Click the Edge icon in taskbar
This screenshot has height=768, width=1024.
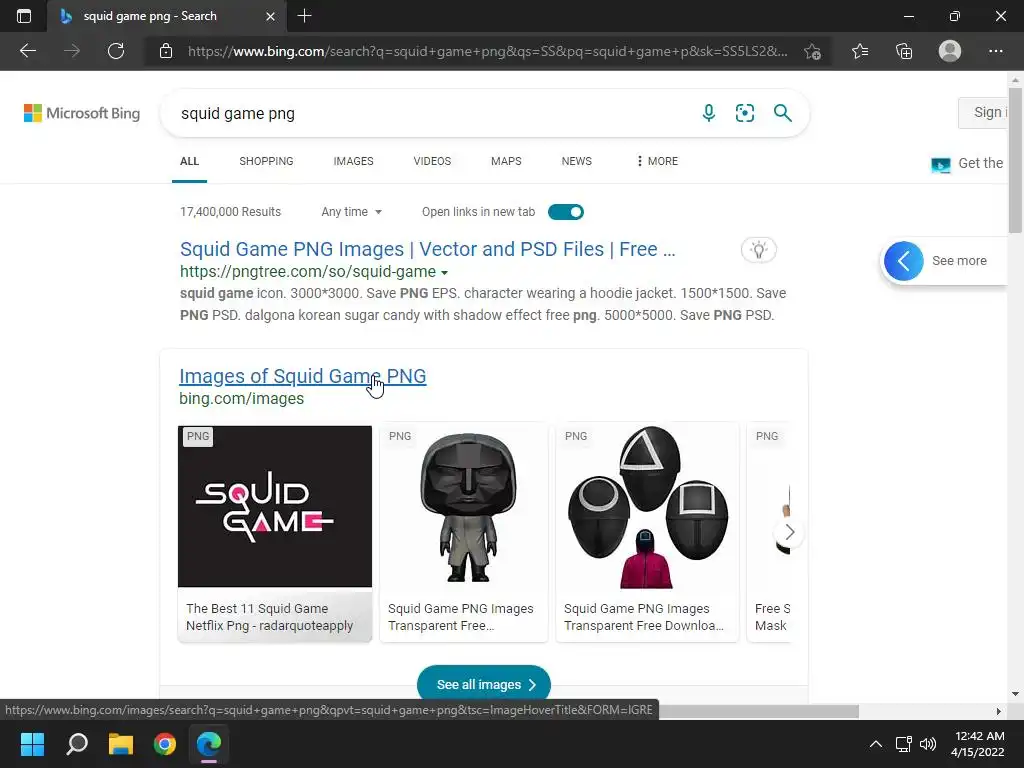[x=209, y=744]
